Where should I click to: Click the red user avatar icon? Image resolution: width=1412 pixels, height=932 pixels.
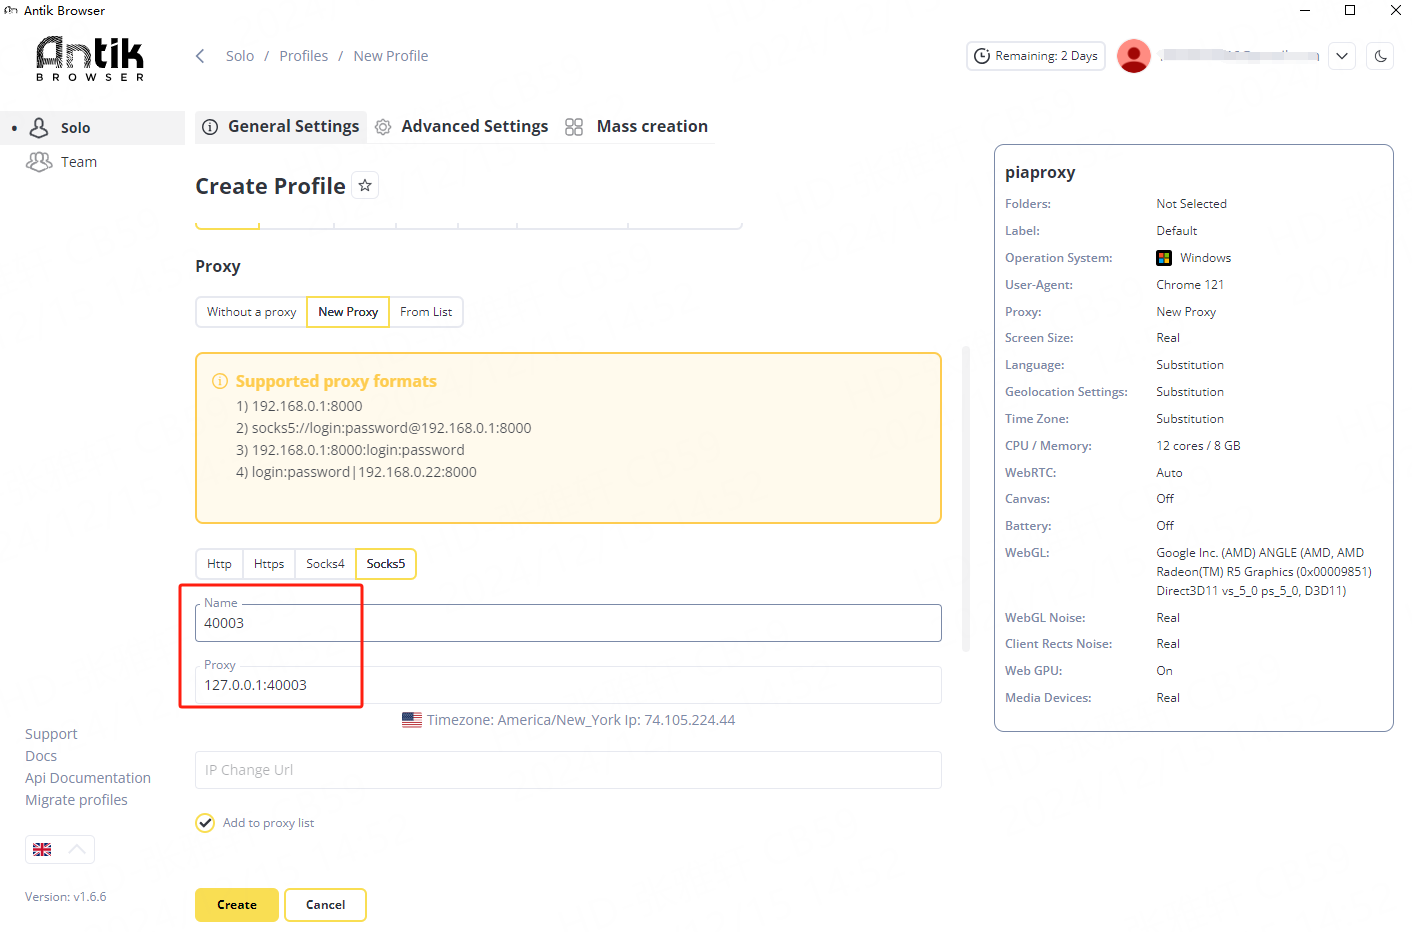tap(1133, 56)
